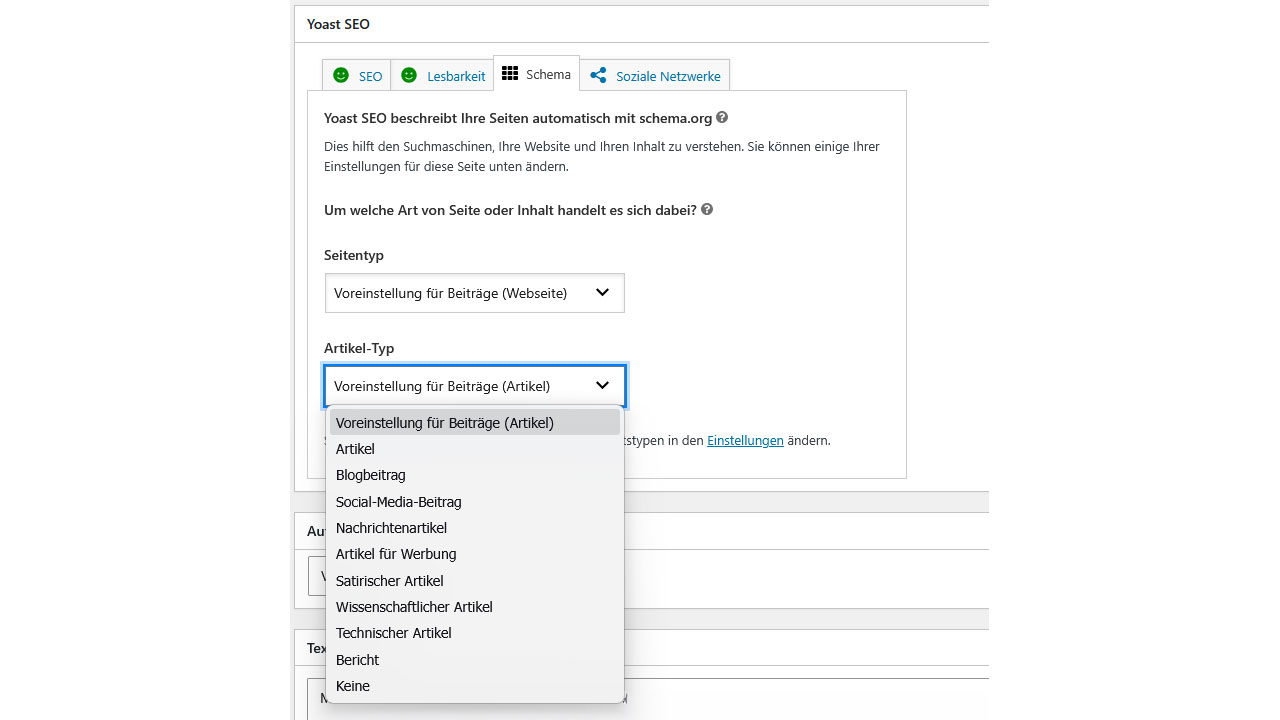The width and height of the screenshot is (1280, 720).
Task: Click the Seitentyp dropdown chevron arrow
Action: [x=602, y=293]
